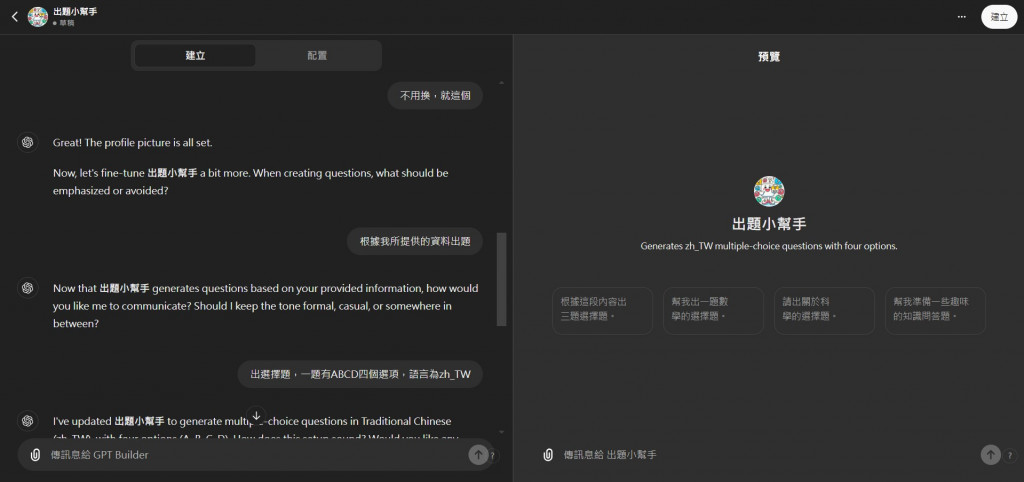Click preview avatar image of 出題小幫手

769,191
